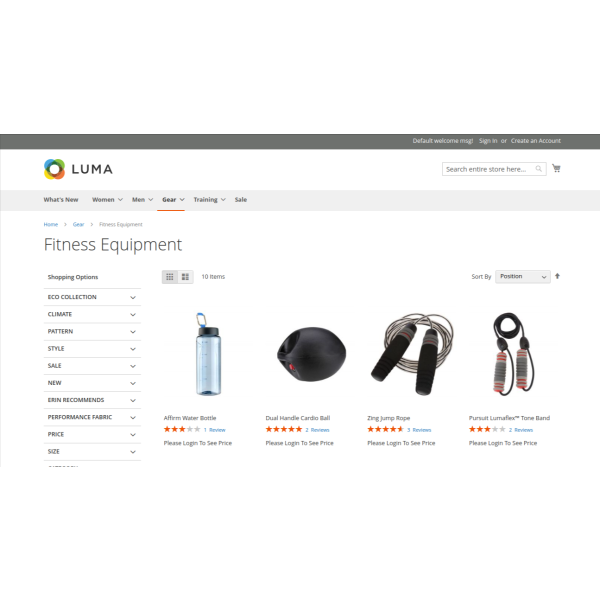Expand the Price filter
This screenshot has width=600, height=600.
click(92, 434)
